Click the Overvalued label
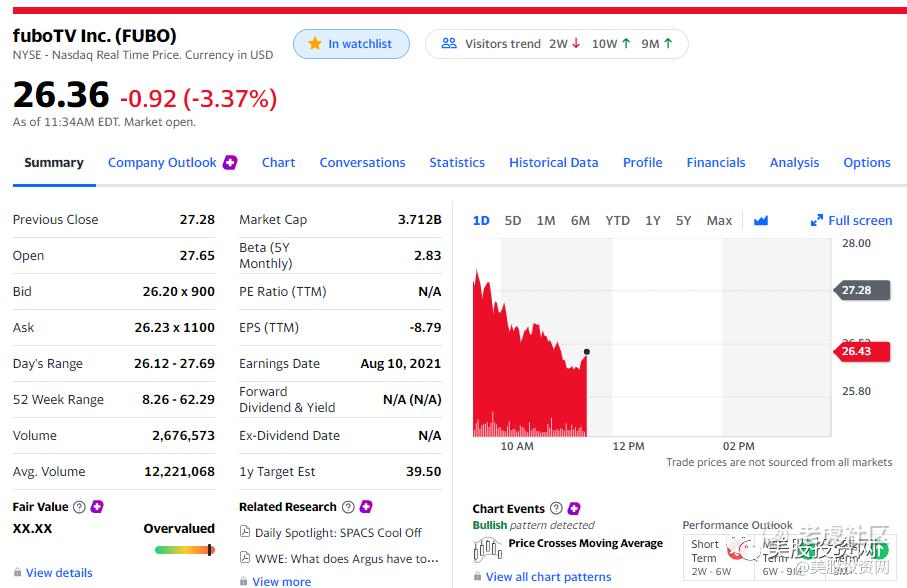Screen dimensions: 907x588 pos(179,528)
